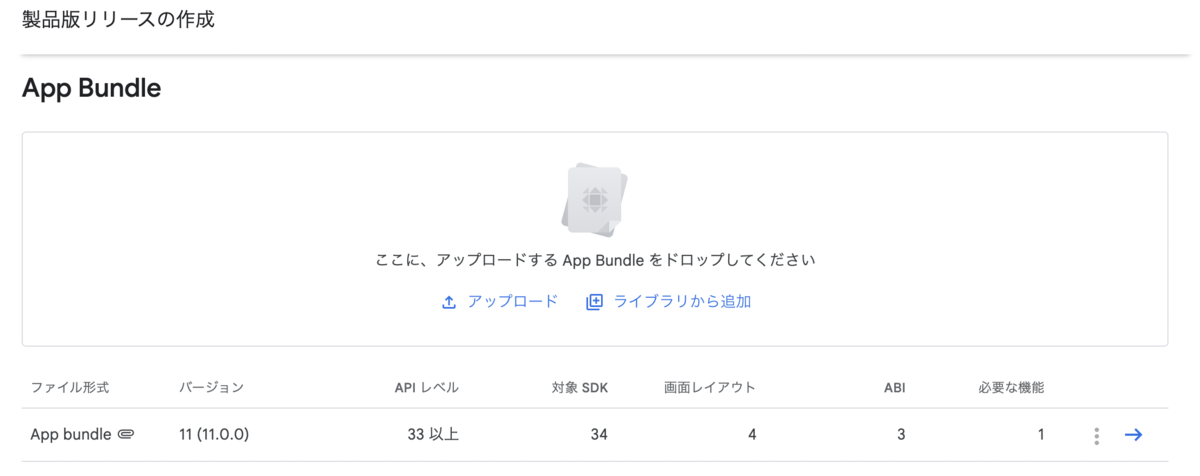This screenshot has height=476, width=1200.
Task: Click the アップロード link
Action: (513, 301)
